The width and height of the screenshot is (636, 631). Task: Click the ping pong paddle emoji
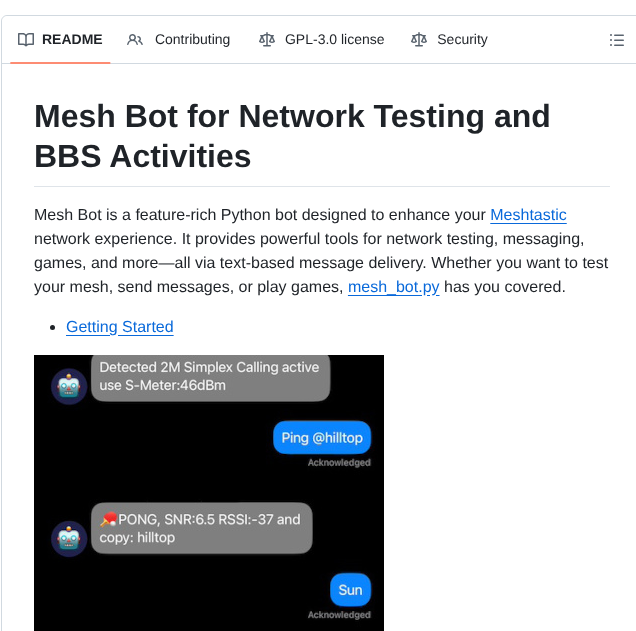(x=108, y=518)
